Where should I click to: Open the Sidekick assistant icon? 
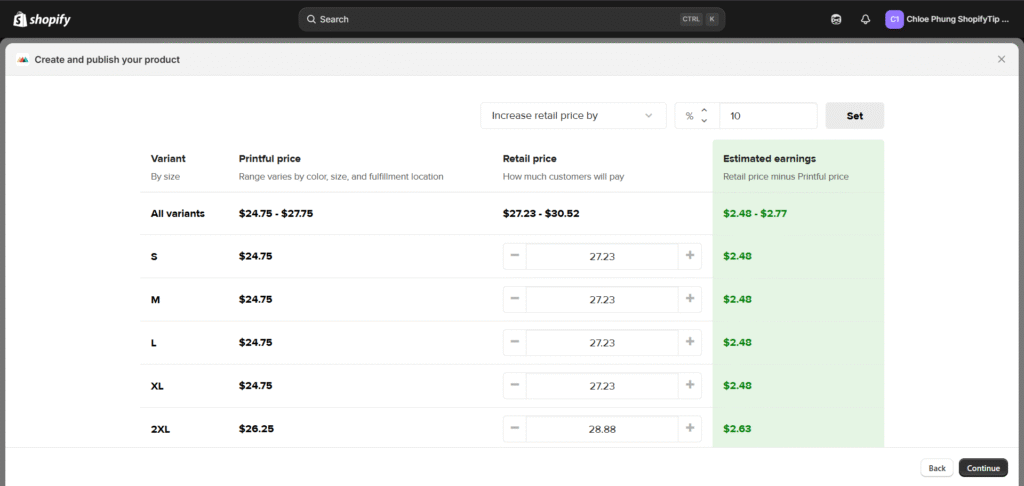pyautogui.click(x=836, y=19)
